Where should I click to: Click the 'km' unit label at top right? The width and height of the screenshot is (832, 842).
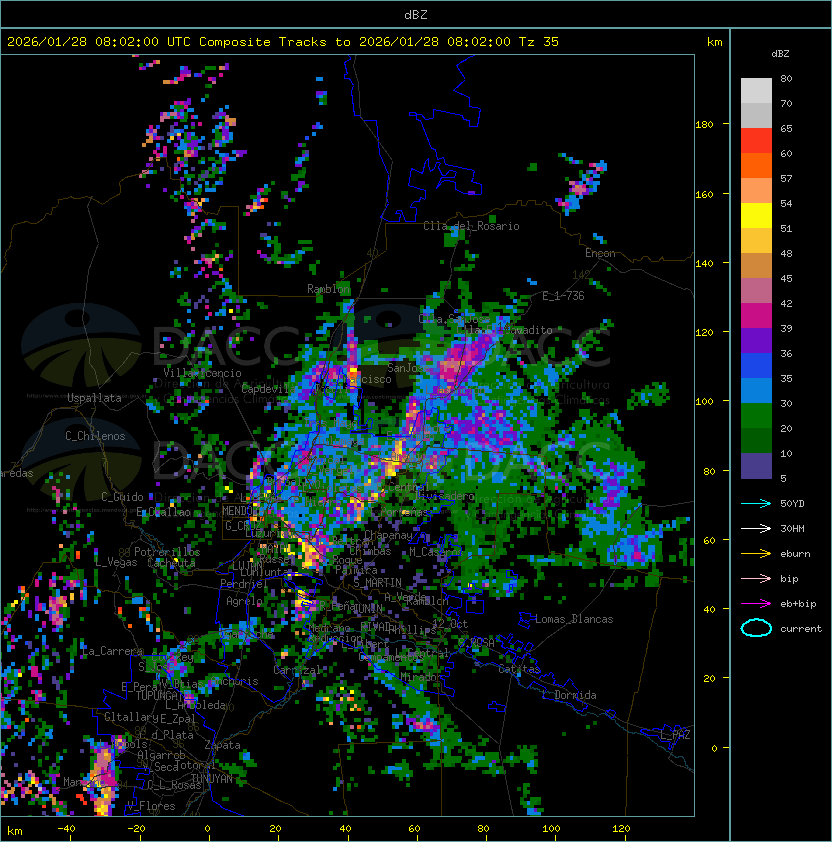pyautogui.click(x=714, y=42)
